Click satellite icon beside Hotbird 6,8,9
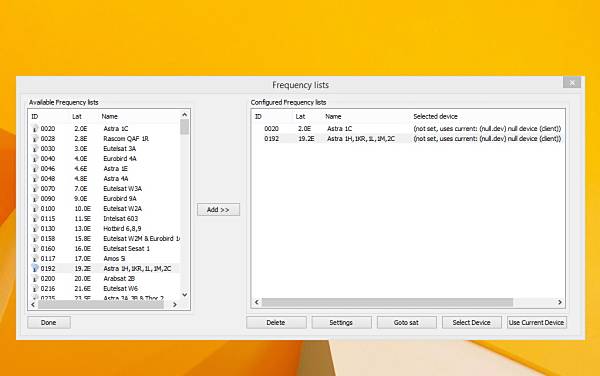Viewport: 600px width, 376px height. [35, 228]
